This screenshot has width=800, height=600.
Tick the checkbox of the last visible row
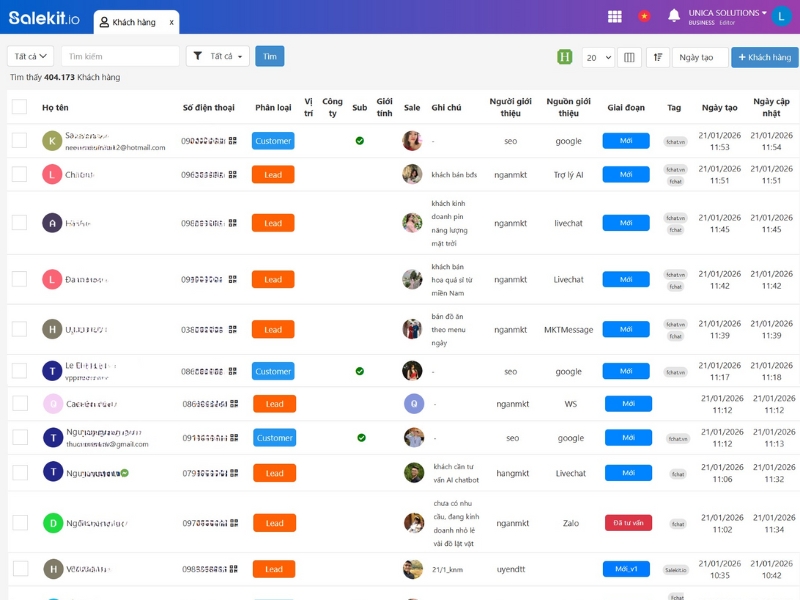coord(19,568)
